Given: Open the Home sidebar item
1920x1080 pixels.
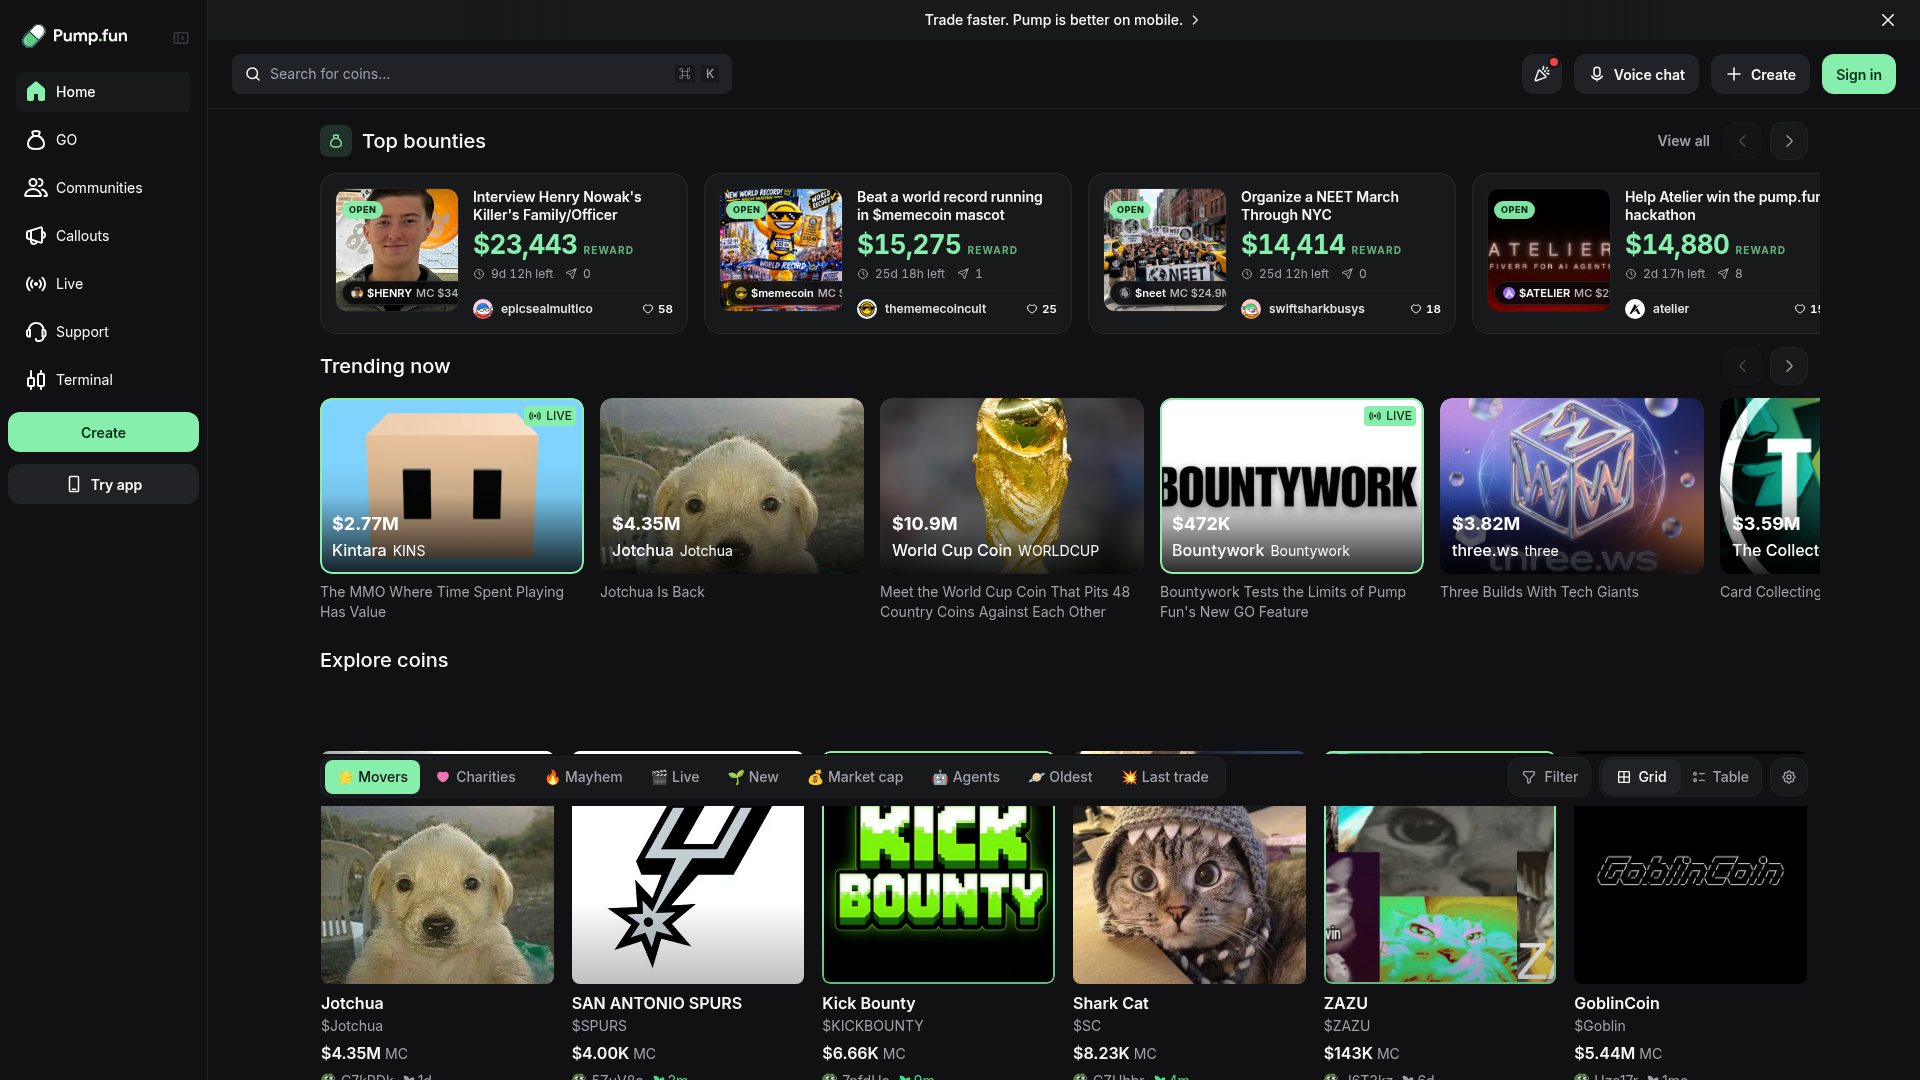Looking at the screenshot, I should tap(103, 92).
